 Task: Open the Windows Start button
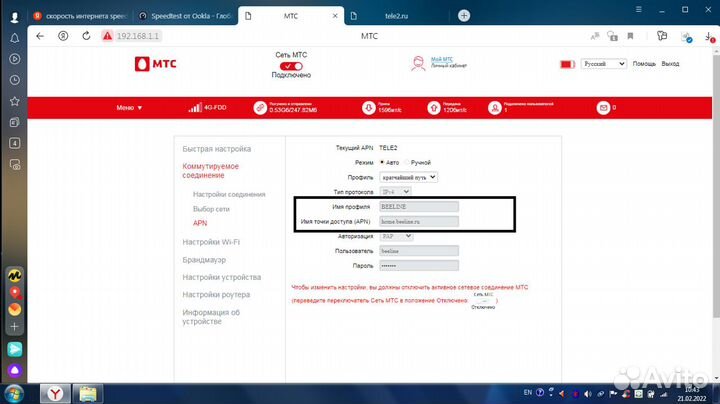point(13,394)
